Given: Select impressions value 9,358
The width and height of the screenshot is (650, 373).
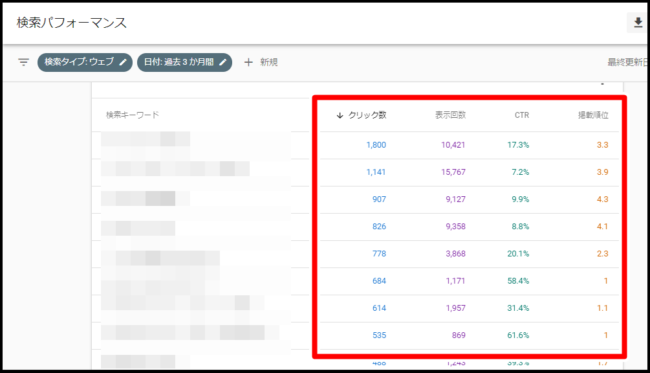Looking at the screenshot, I should click(456, 226).
